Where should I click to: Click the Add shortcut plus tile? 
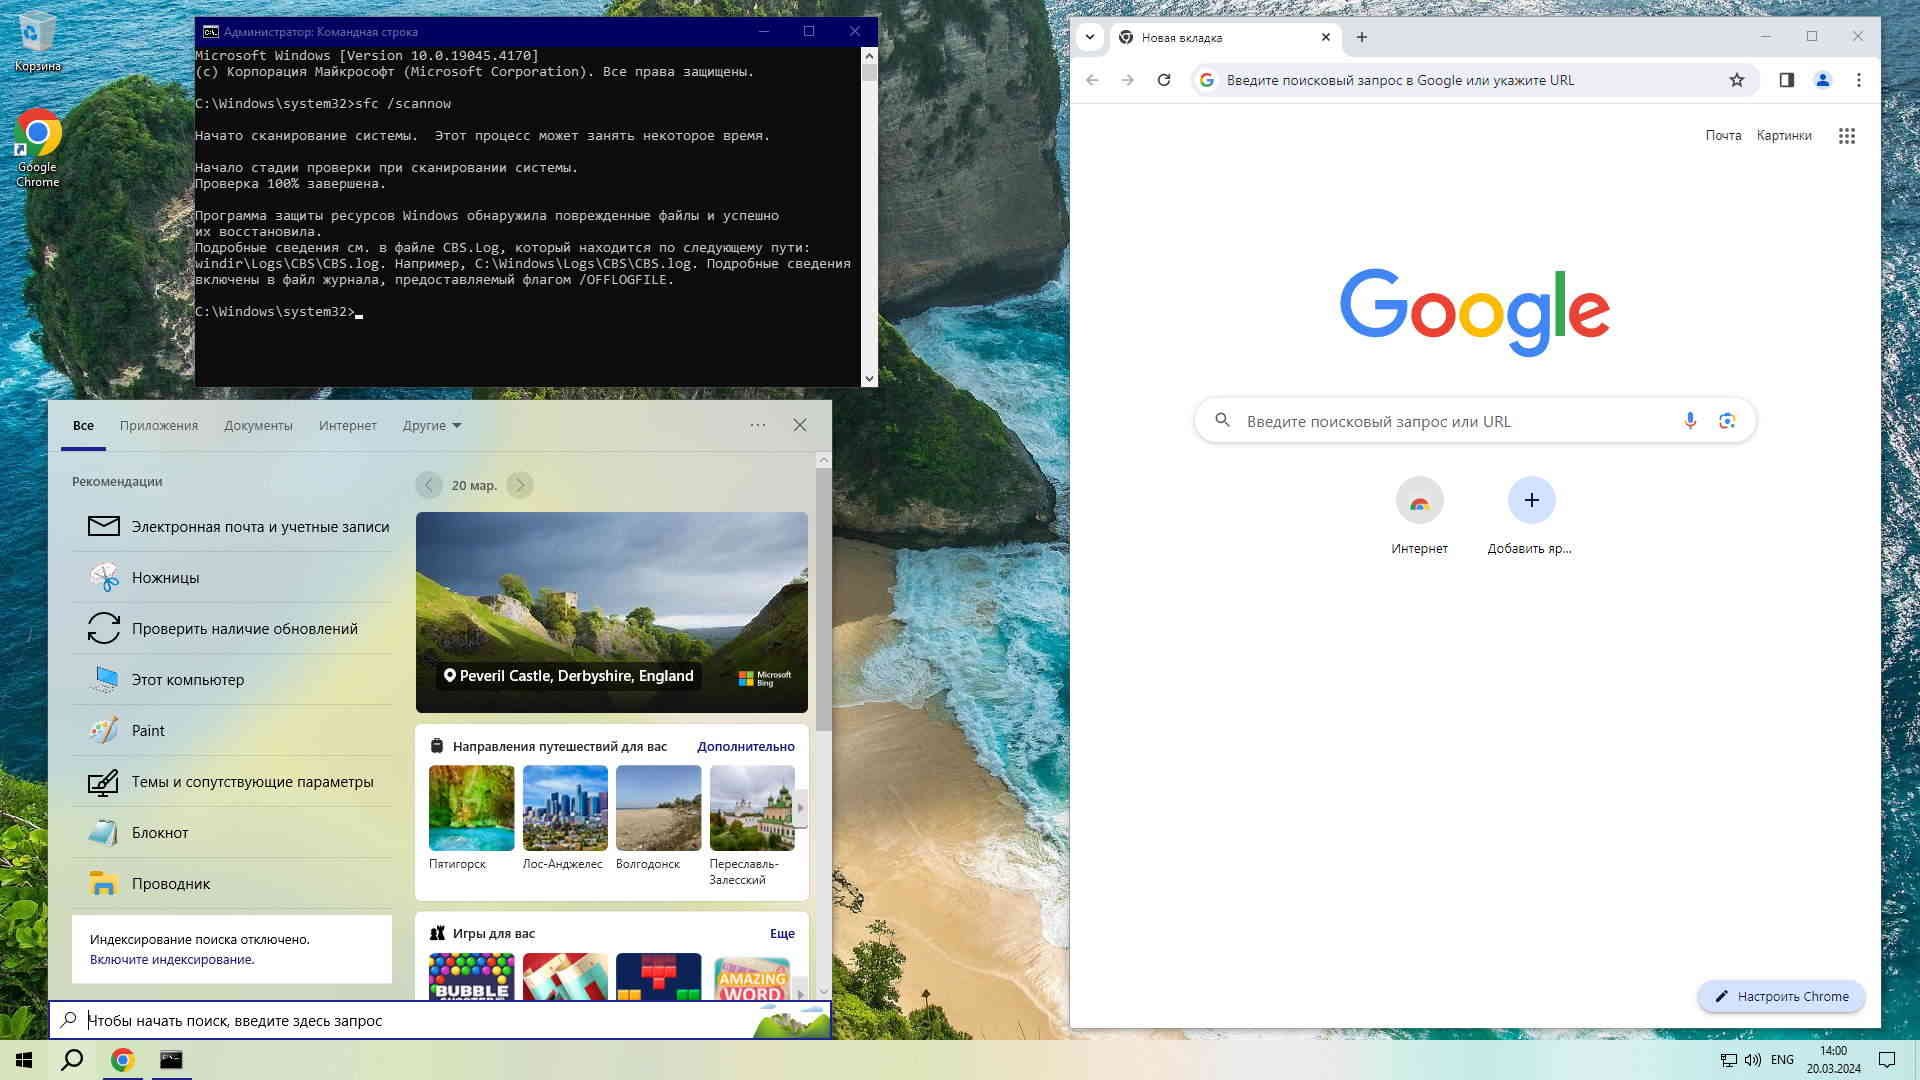(1531, 500)
